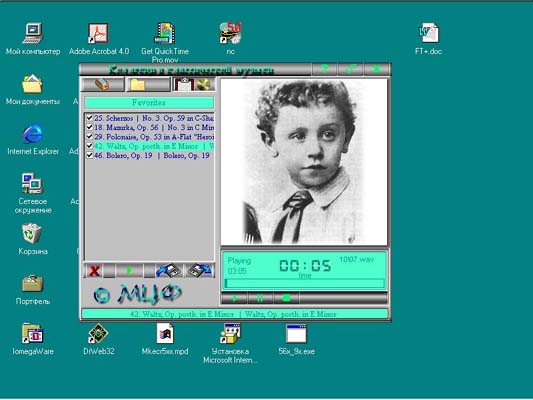Click the composer portrait photo
Viewport: 533px width, 400px height.
pyautogui.click(x=304, y=162)
